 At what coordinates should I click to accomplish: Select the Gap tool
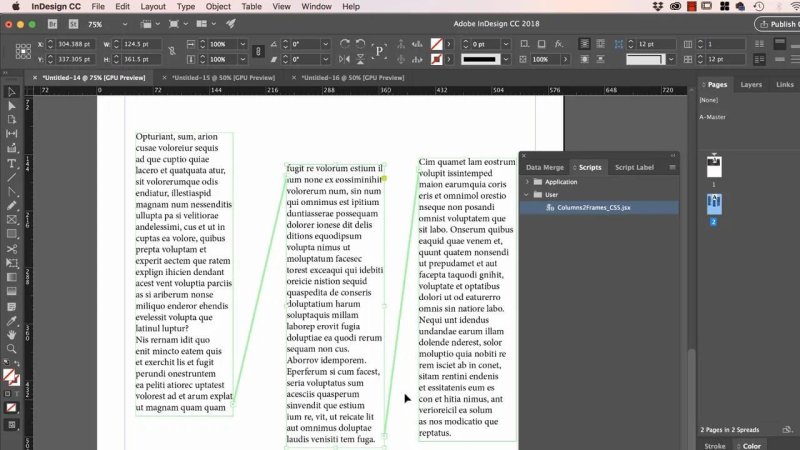(11, 134)
